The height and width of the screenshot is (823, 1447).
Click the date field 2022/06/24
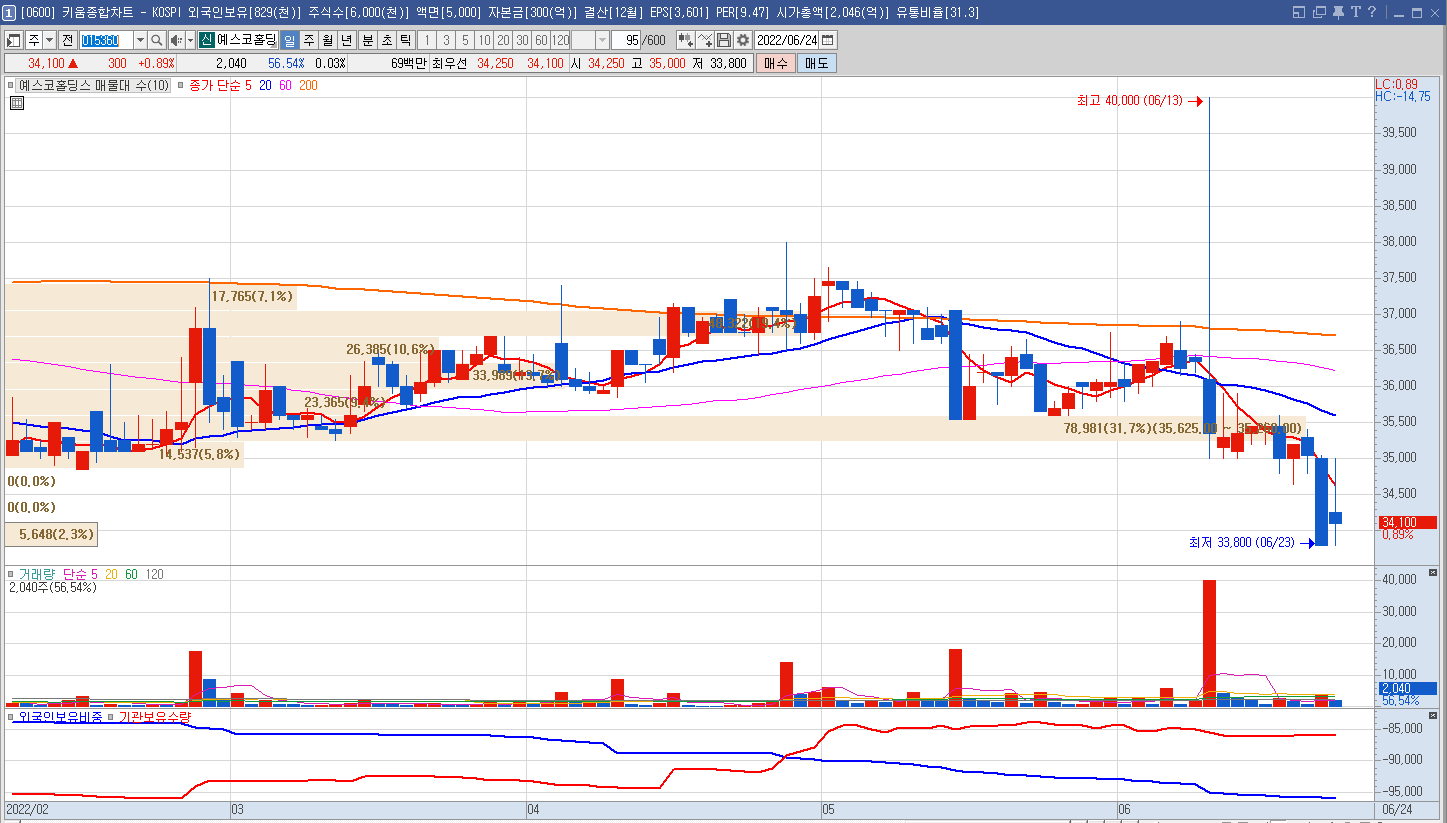(787, 40)
